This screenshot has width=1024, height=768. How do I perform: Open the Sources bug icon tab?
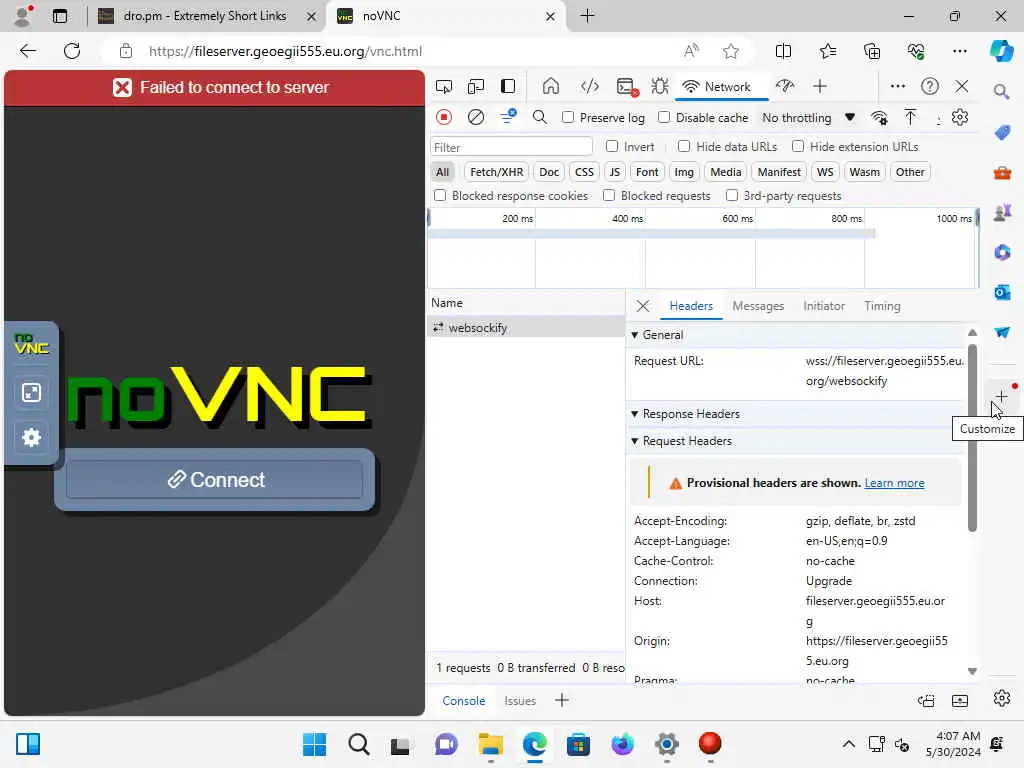coord(660,86)
